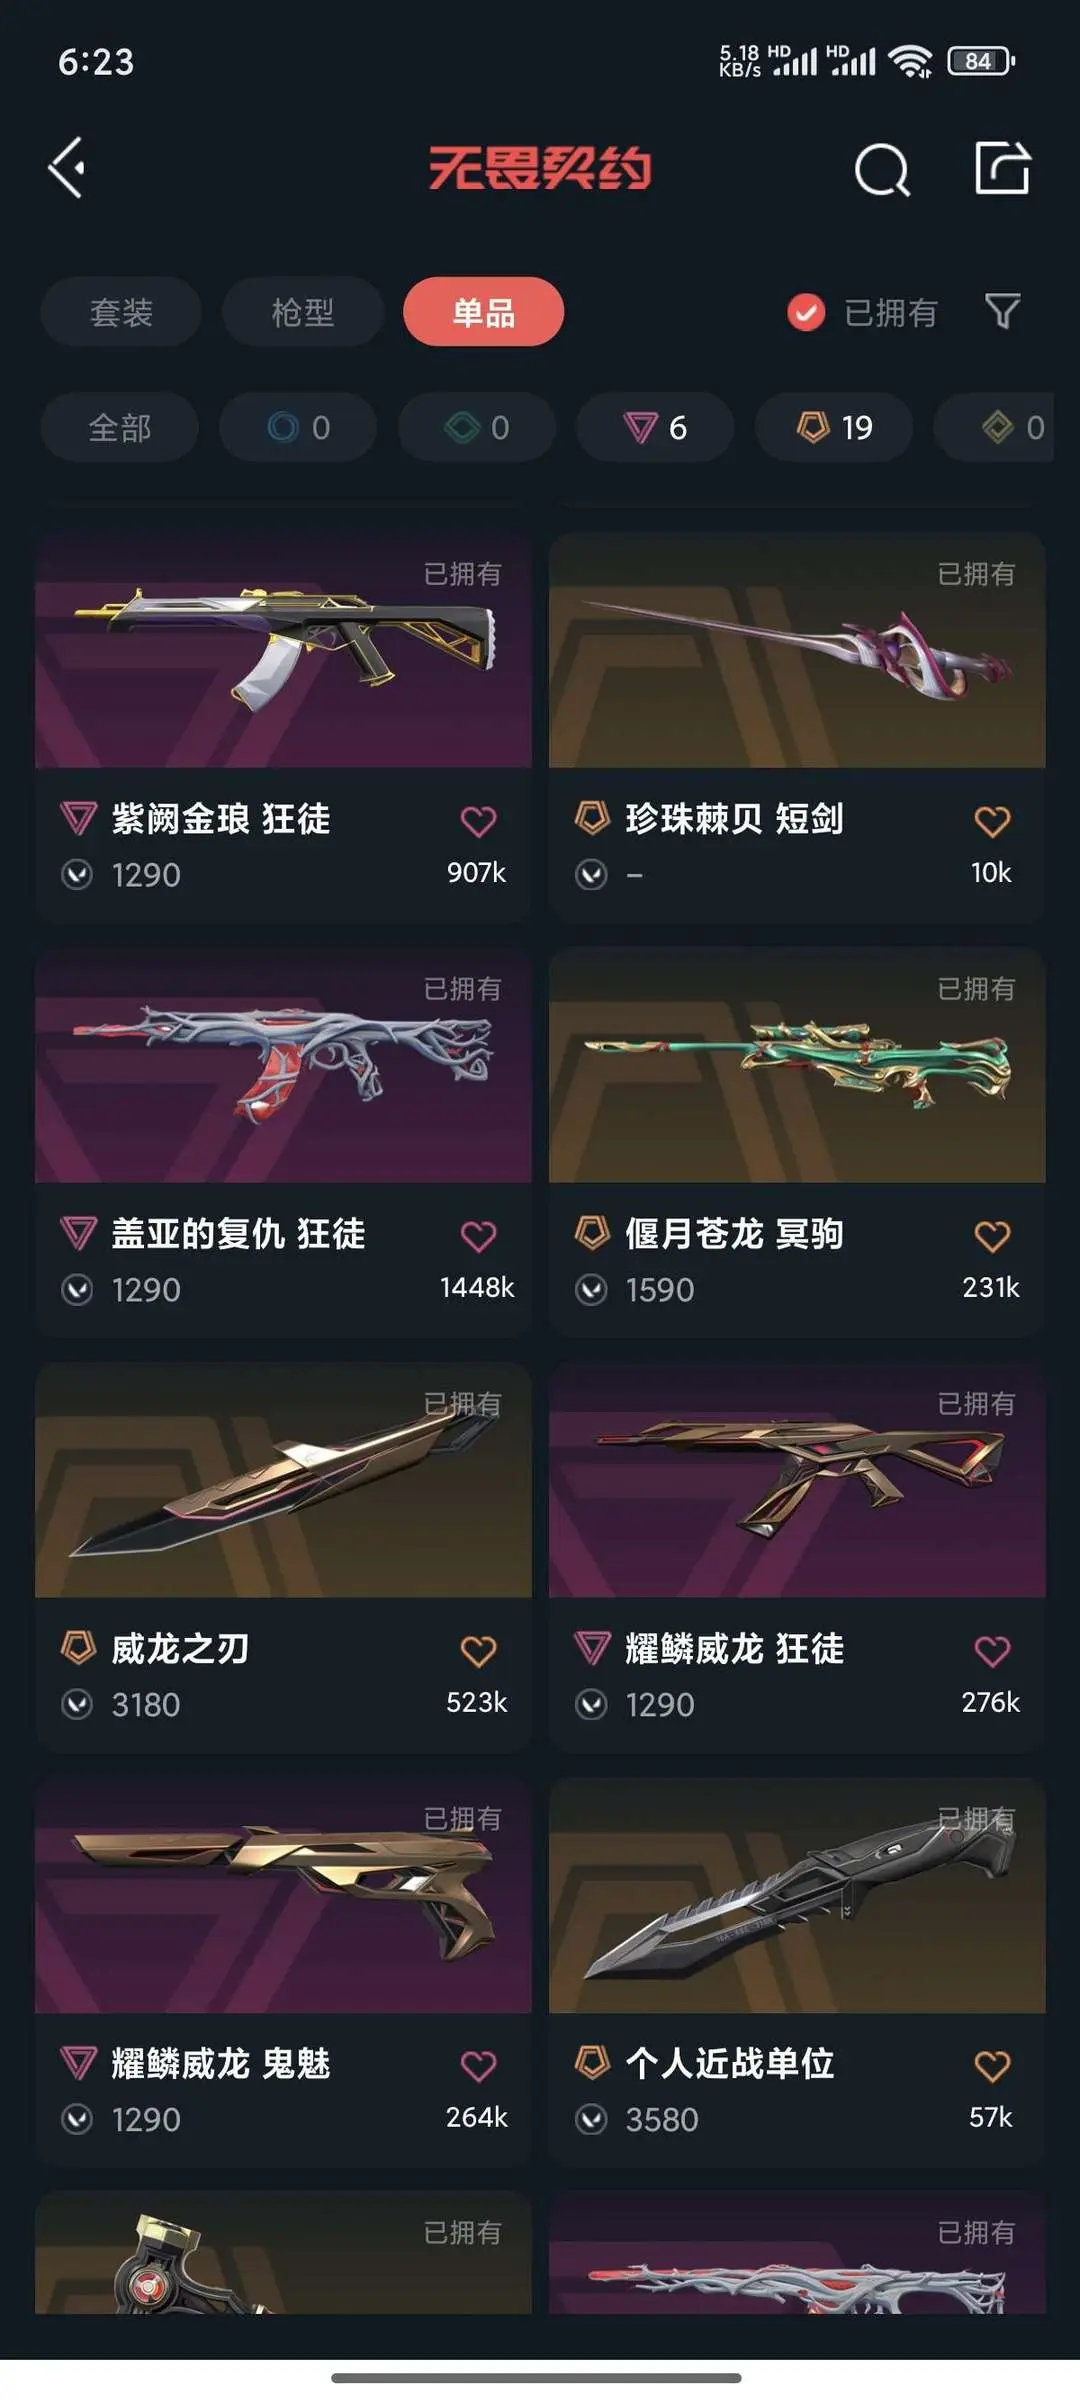Open 个人近战单位 item card title
Screen dimensions: 1080x2403
point(730,2064)
